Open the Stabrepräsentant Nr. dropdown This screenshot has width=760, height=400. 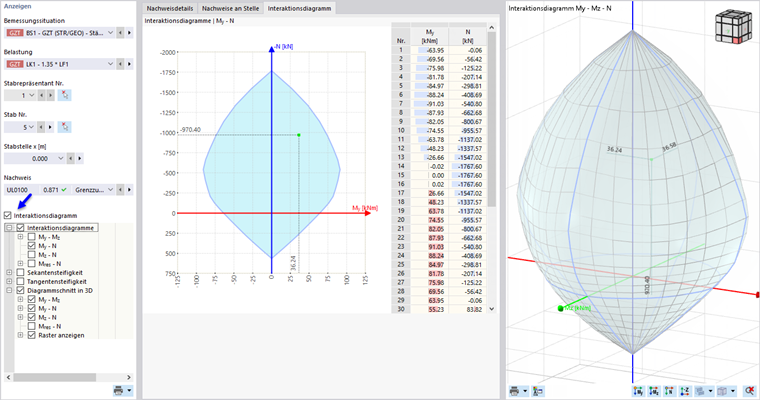pos(32,96)
